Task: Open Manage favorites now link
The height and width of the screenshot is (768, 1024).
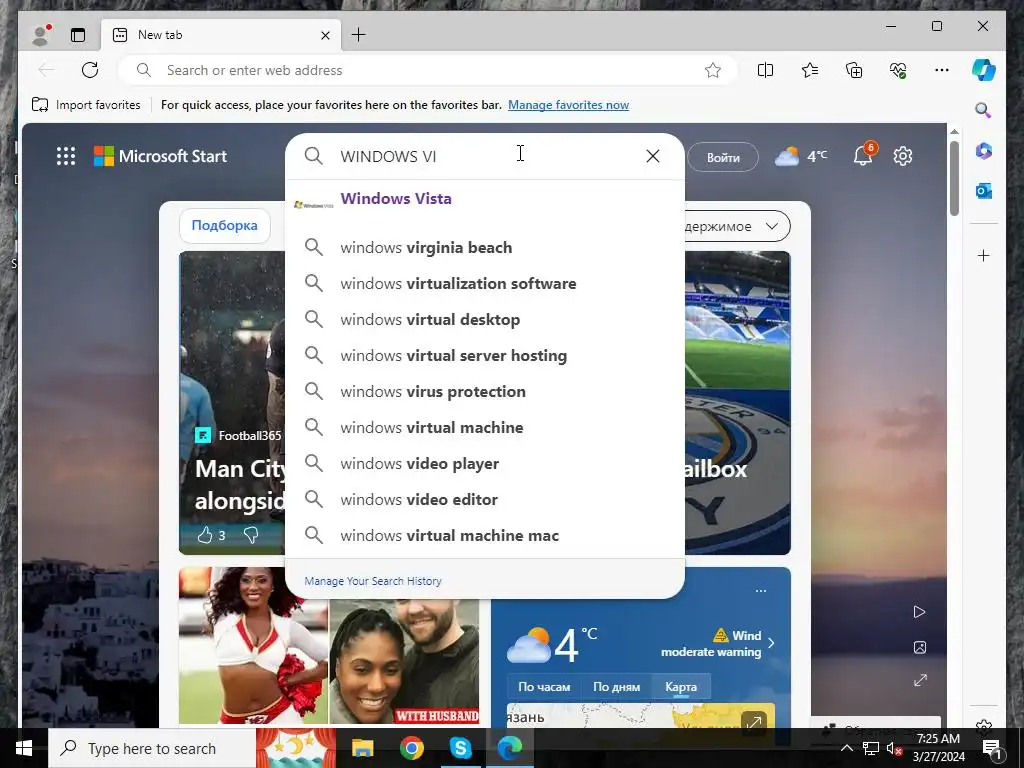Action: click(x=568, y=104)
